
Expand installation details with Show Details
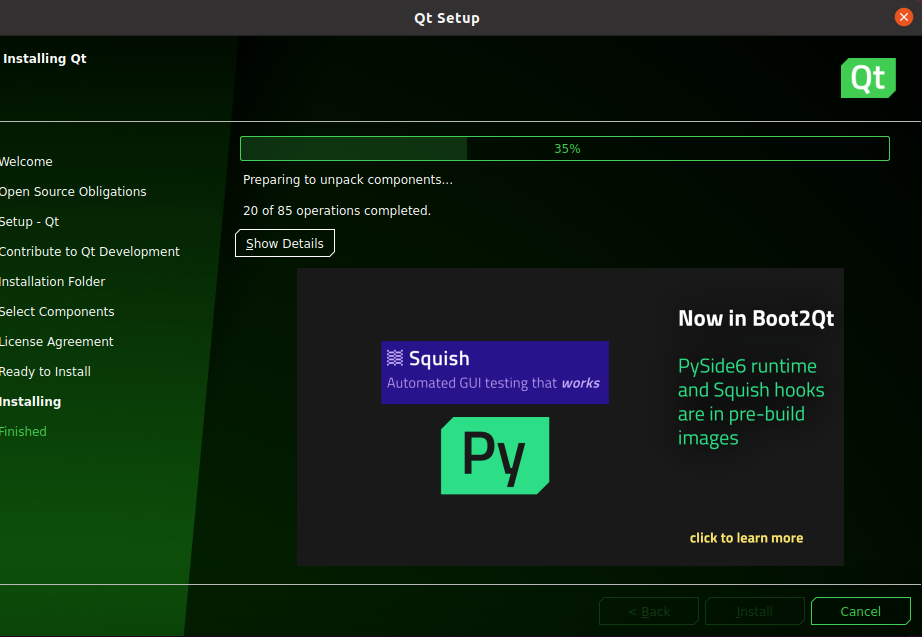[x=285, y=243]
